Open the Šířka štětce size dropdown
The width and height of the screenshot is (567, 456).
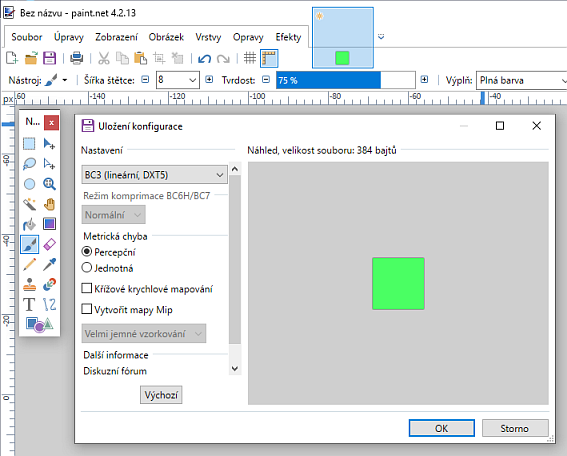click(x=178, y=80)
